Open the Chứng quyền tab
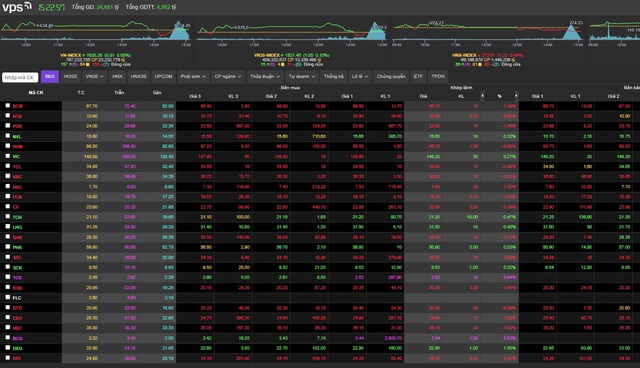The width and height of the screenshot is (640, 368). point(391,76)
